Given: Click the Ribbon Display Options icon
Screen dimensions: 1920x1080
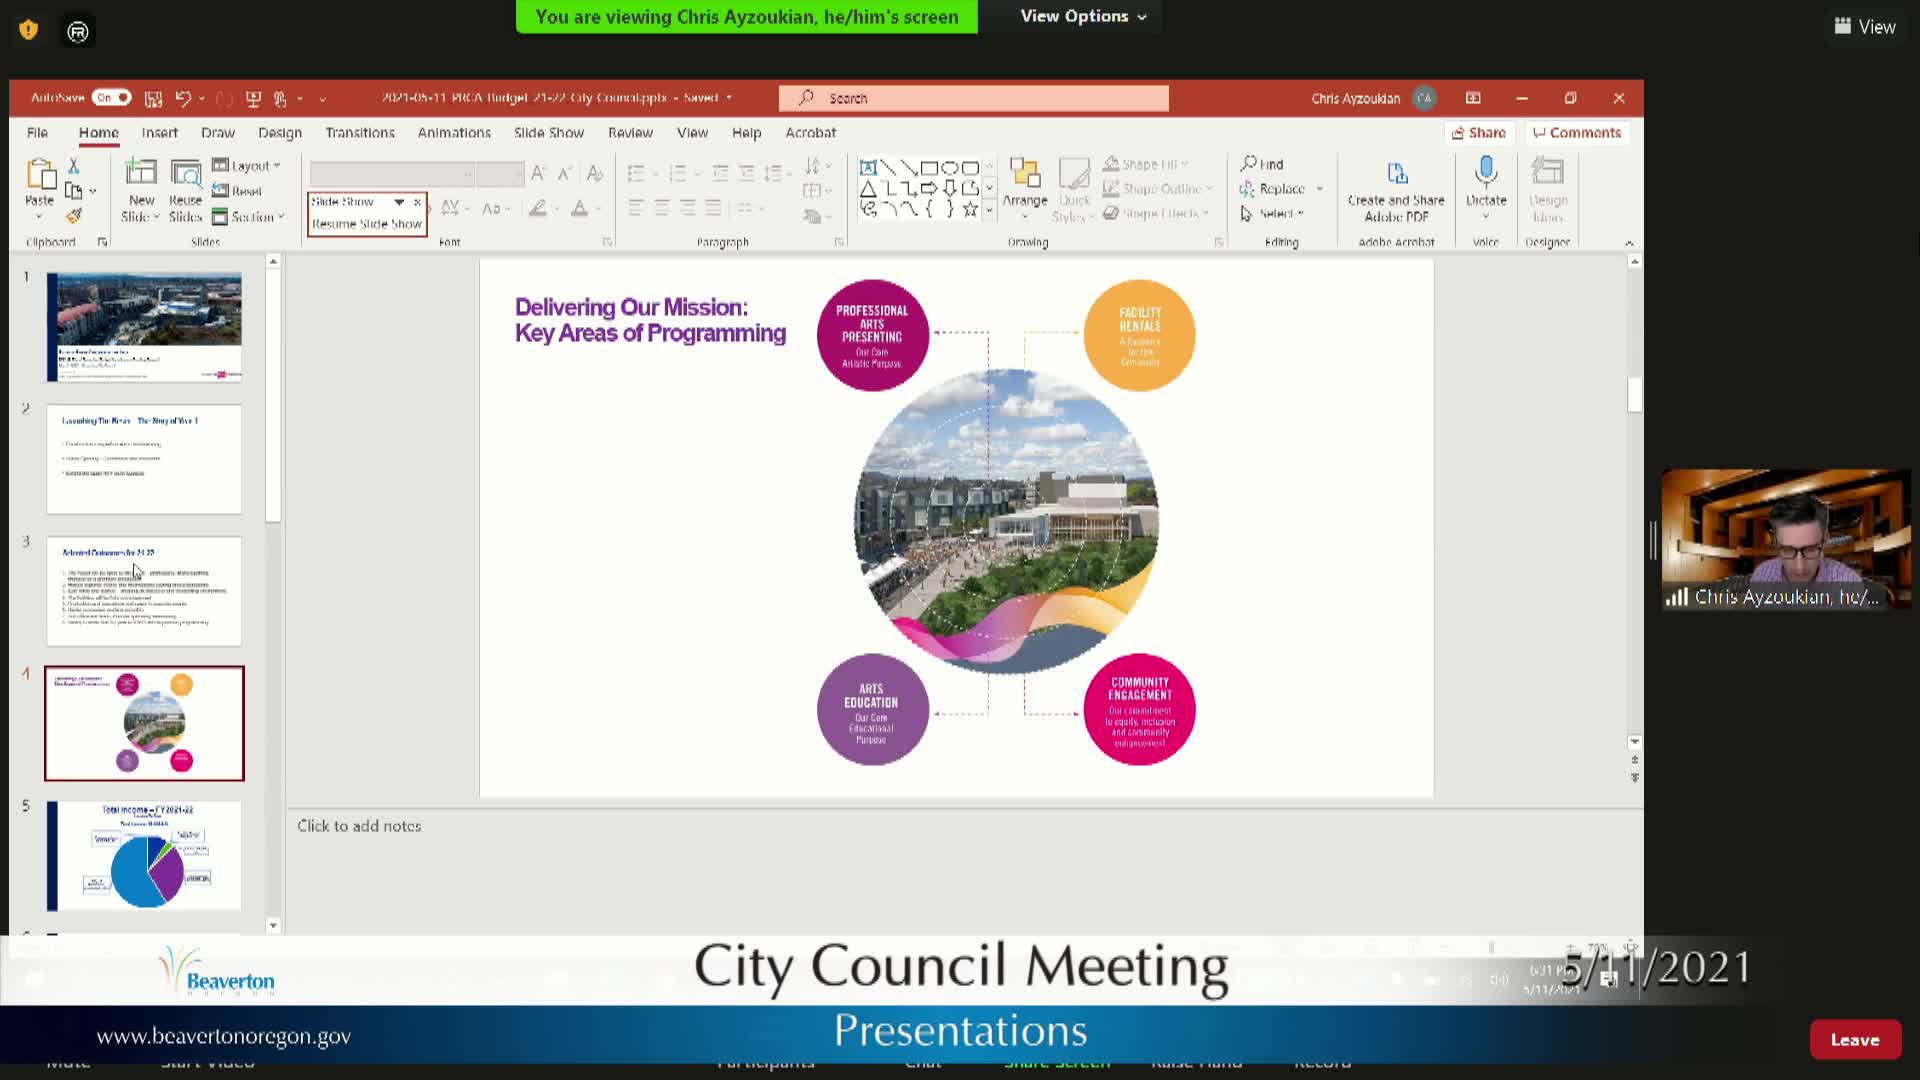Looking at the screenshot, I should pos(1473,98).
